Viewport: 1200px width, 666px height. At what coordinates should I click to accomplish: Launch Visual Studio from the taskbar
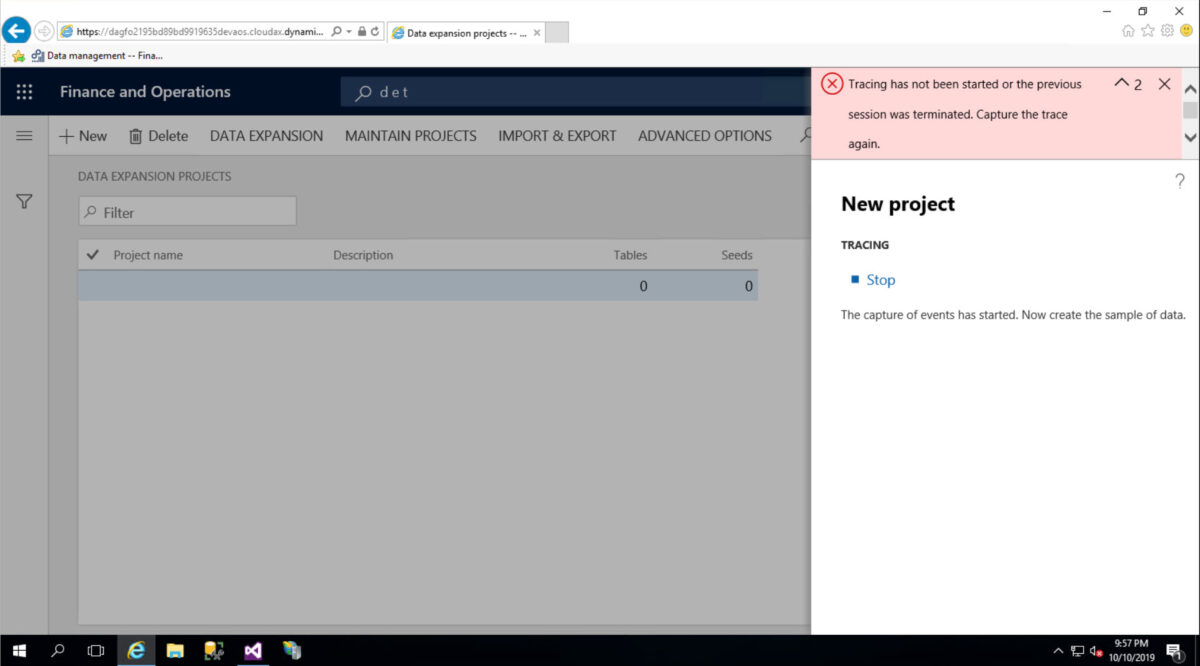(x=252, y=650)
